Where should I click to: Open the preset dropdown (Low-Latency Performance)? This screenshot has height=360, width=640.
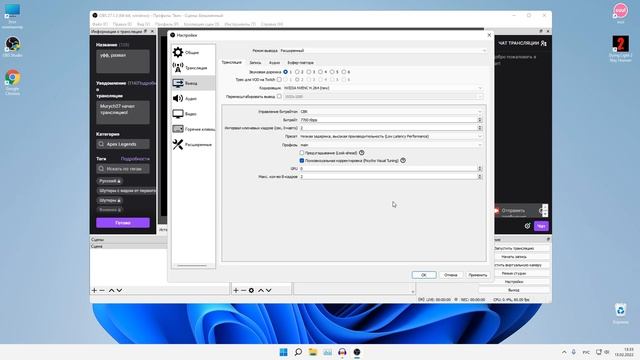tap(391, 136)
